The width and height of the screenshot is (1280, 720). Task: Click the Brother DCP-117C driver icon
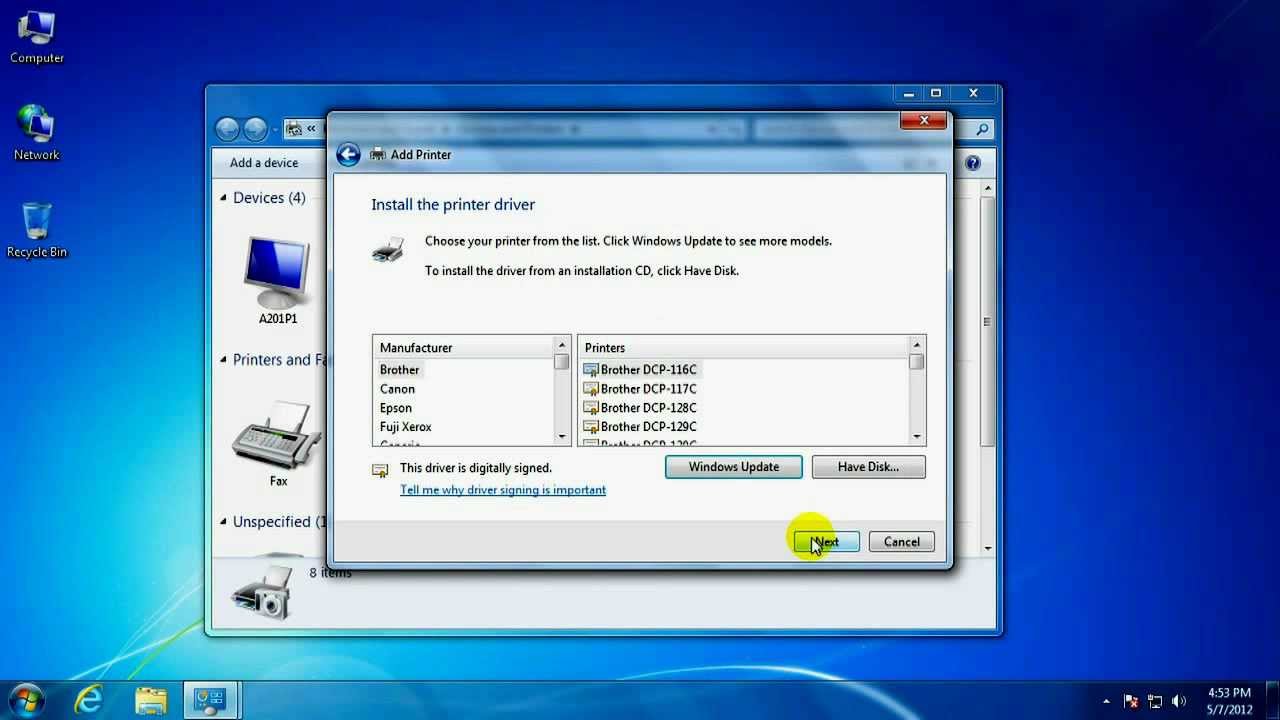point(590,389)
